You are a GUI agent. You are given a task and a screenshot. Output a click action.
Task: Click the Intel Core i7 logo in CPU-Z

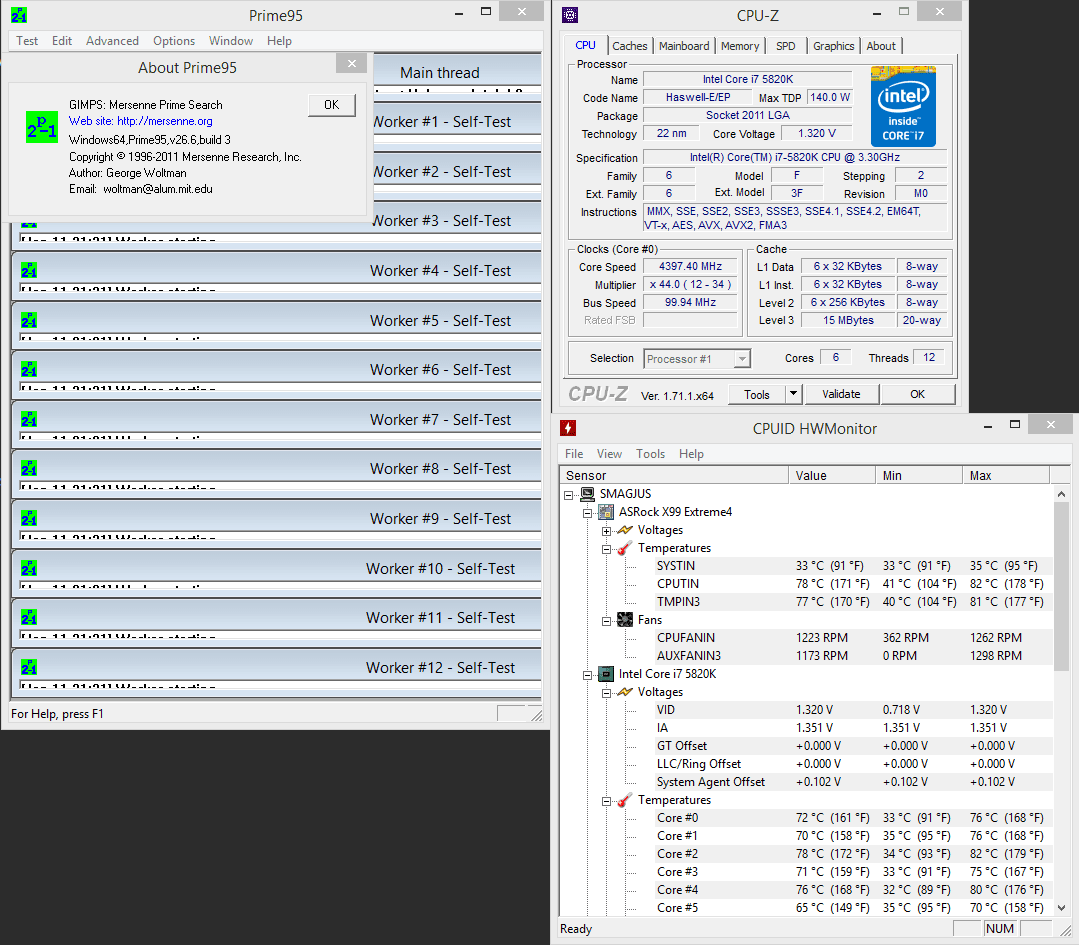903,107
